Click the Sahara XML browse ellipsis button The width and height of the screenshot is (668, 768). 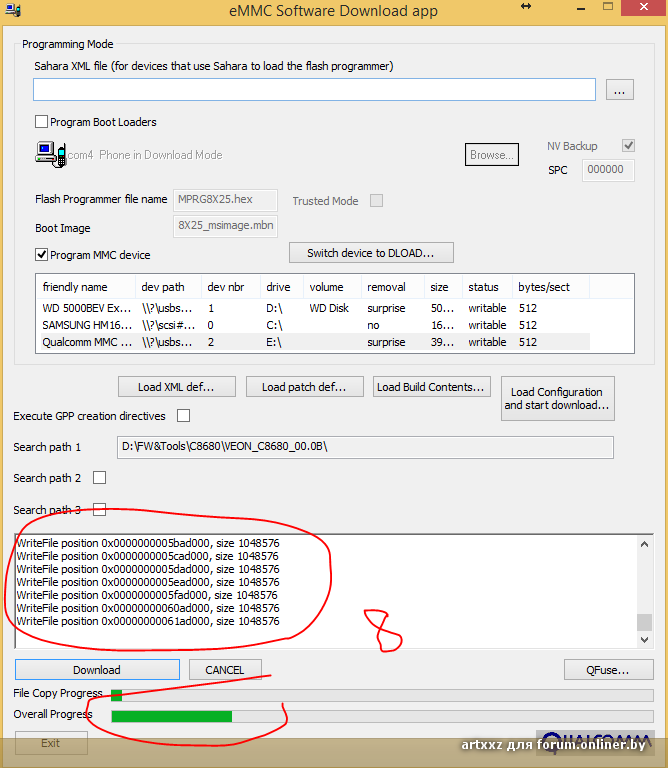click(620, 90)
